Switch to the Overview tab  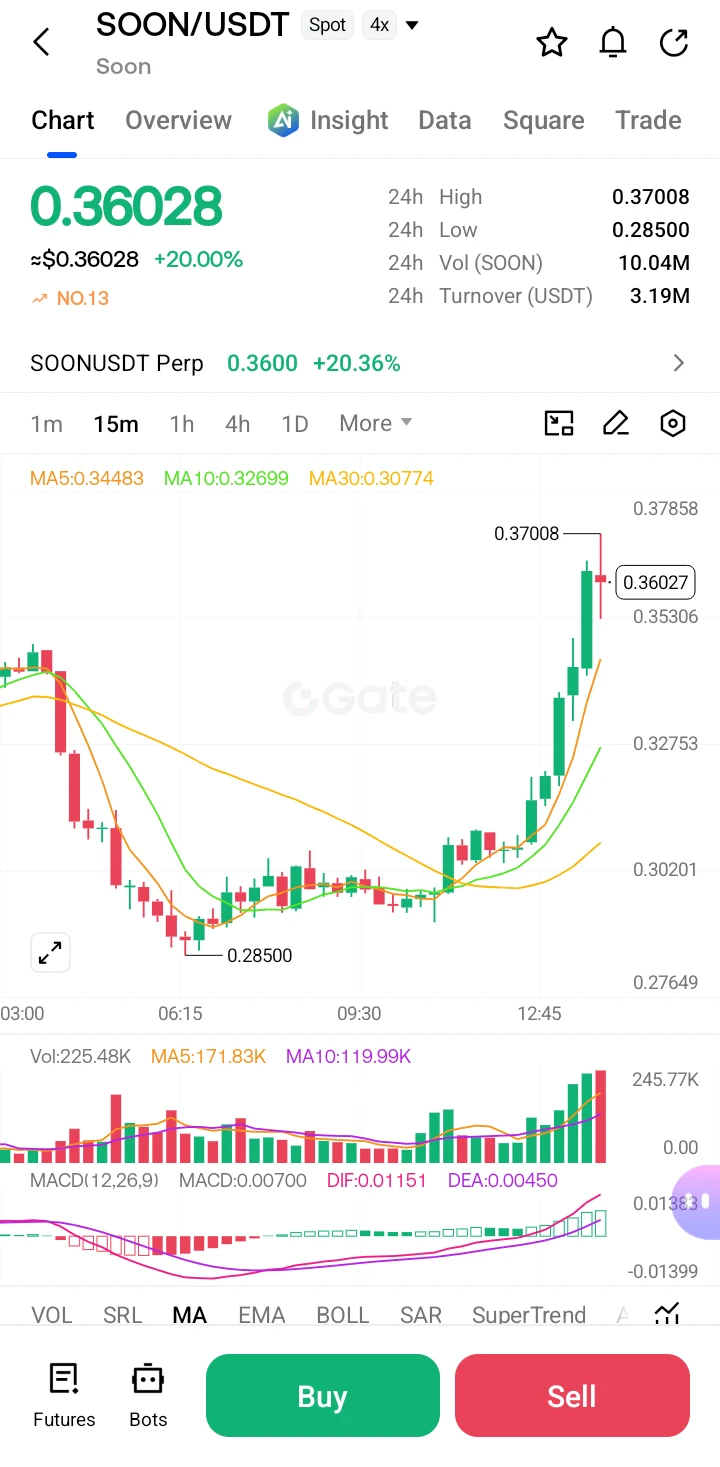point(178,120)
